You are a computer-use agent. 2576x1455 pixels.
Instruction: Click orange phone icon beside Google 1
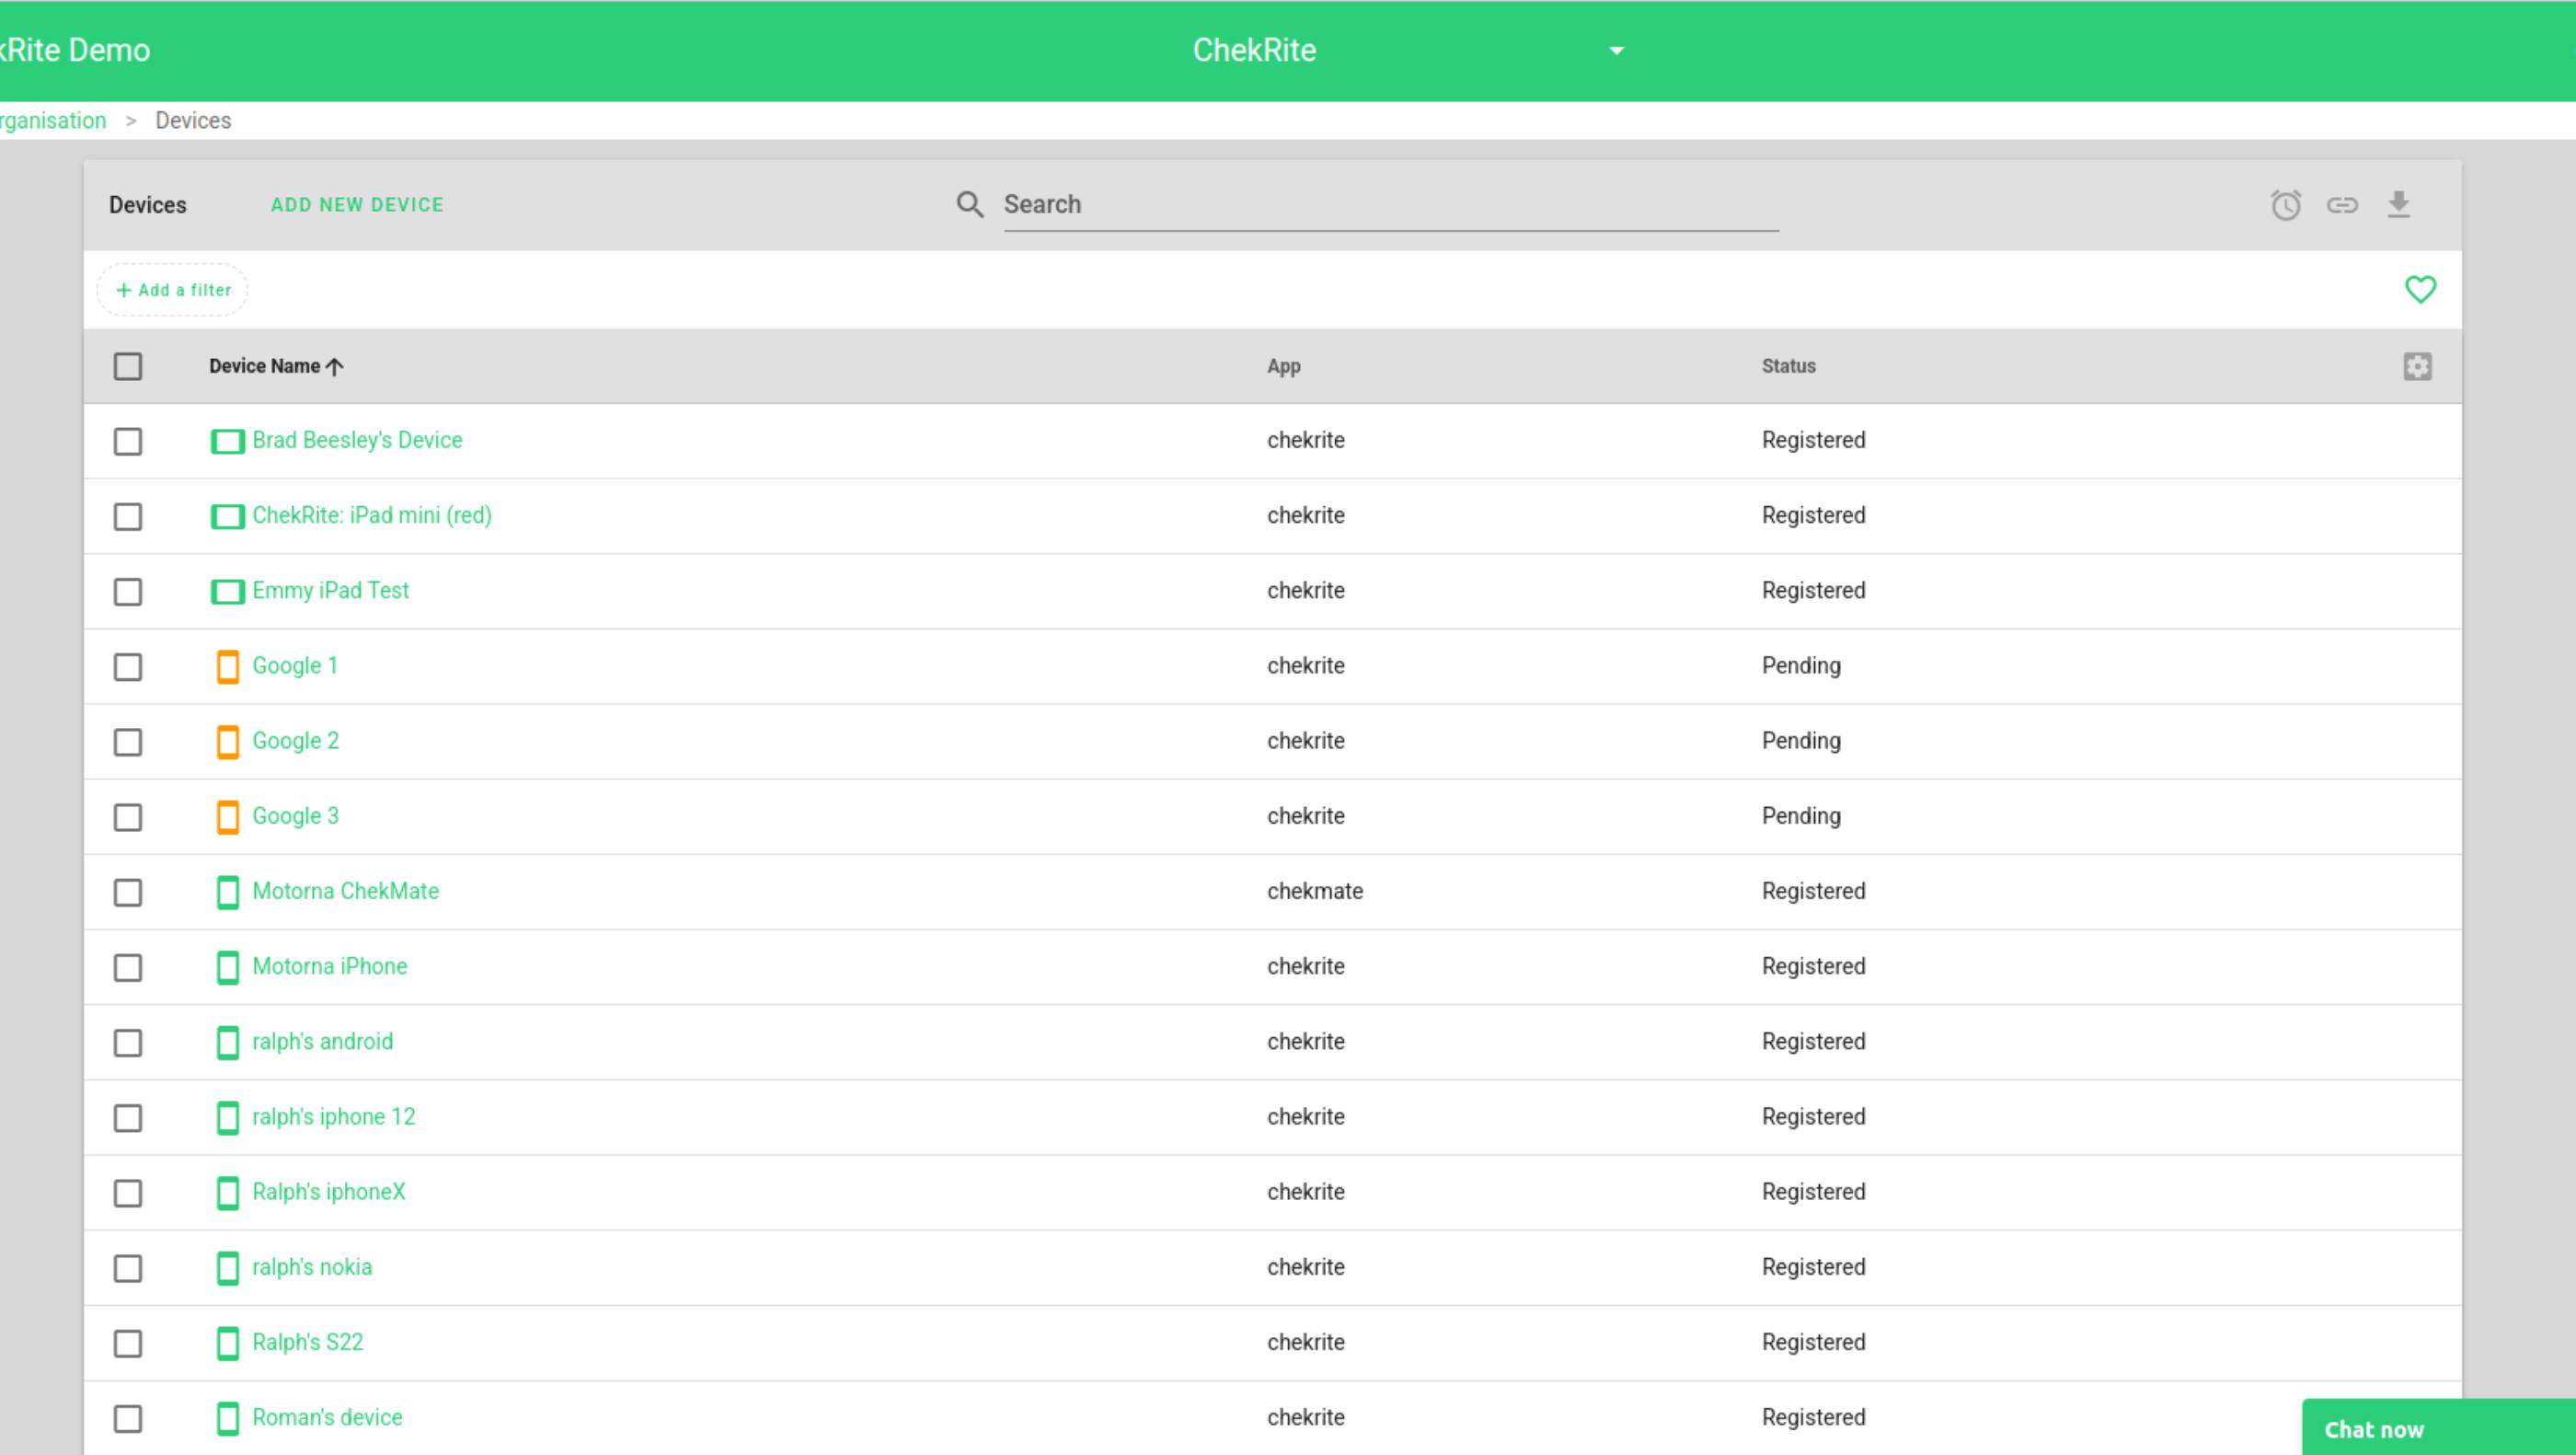pyautogui.click(x=228, y=666)
